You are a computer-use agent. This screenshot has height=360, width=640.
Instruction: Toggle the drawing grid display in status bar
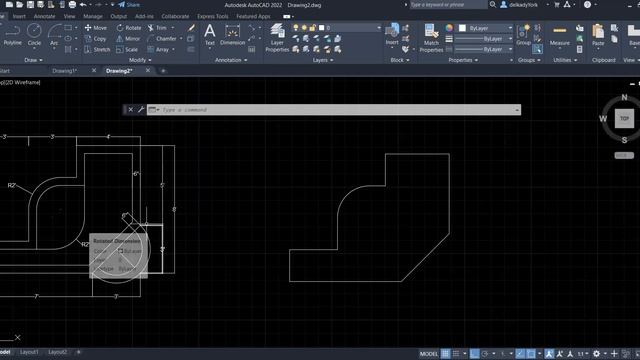tap(445, 353)
